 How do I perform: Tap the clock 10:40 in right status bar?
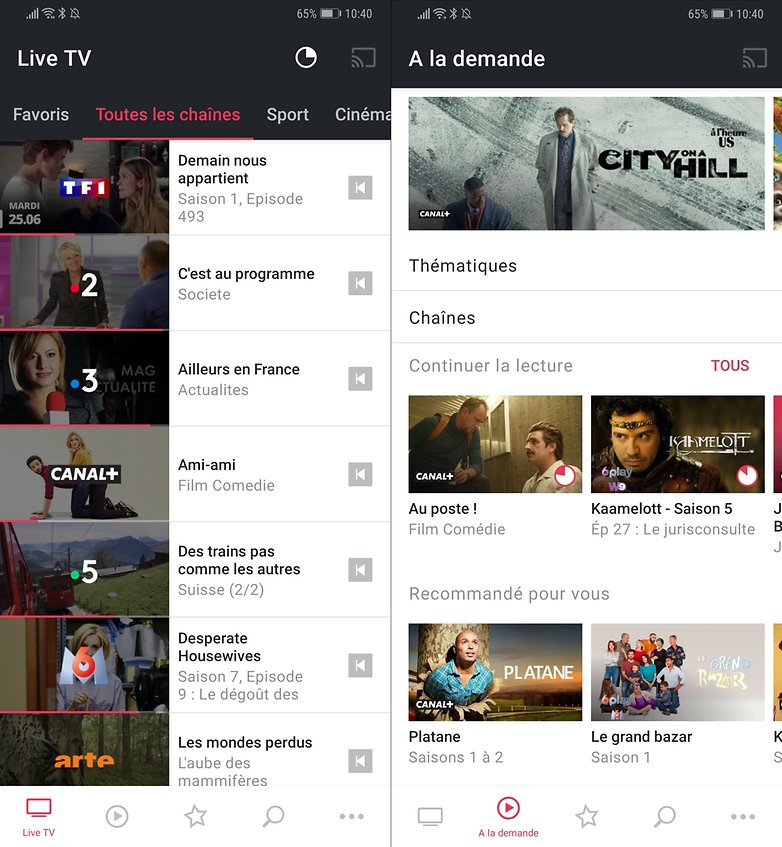click(x=750, y=14)
